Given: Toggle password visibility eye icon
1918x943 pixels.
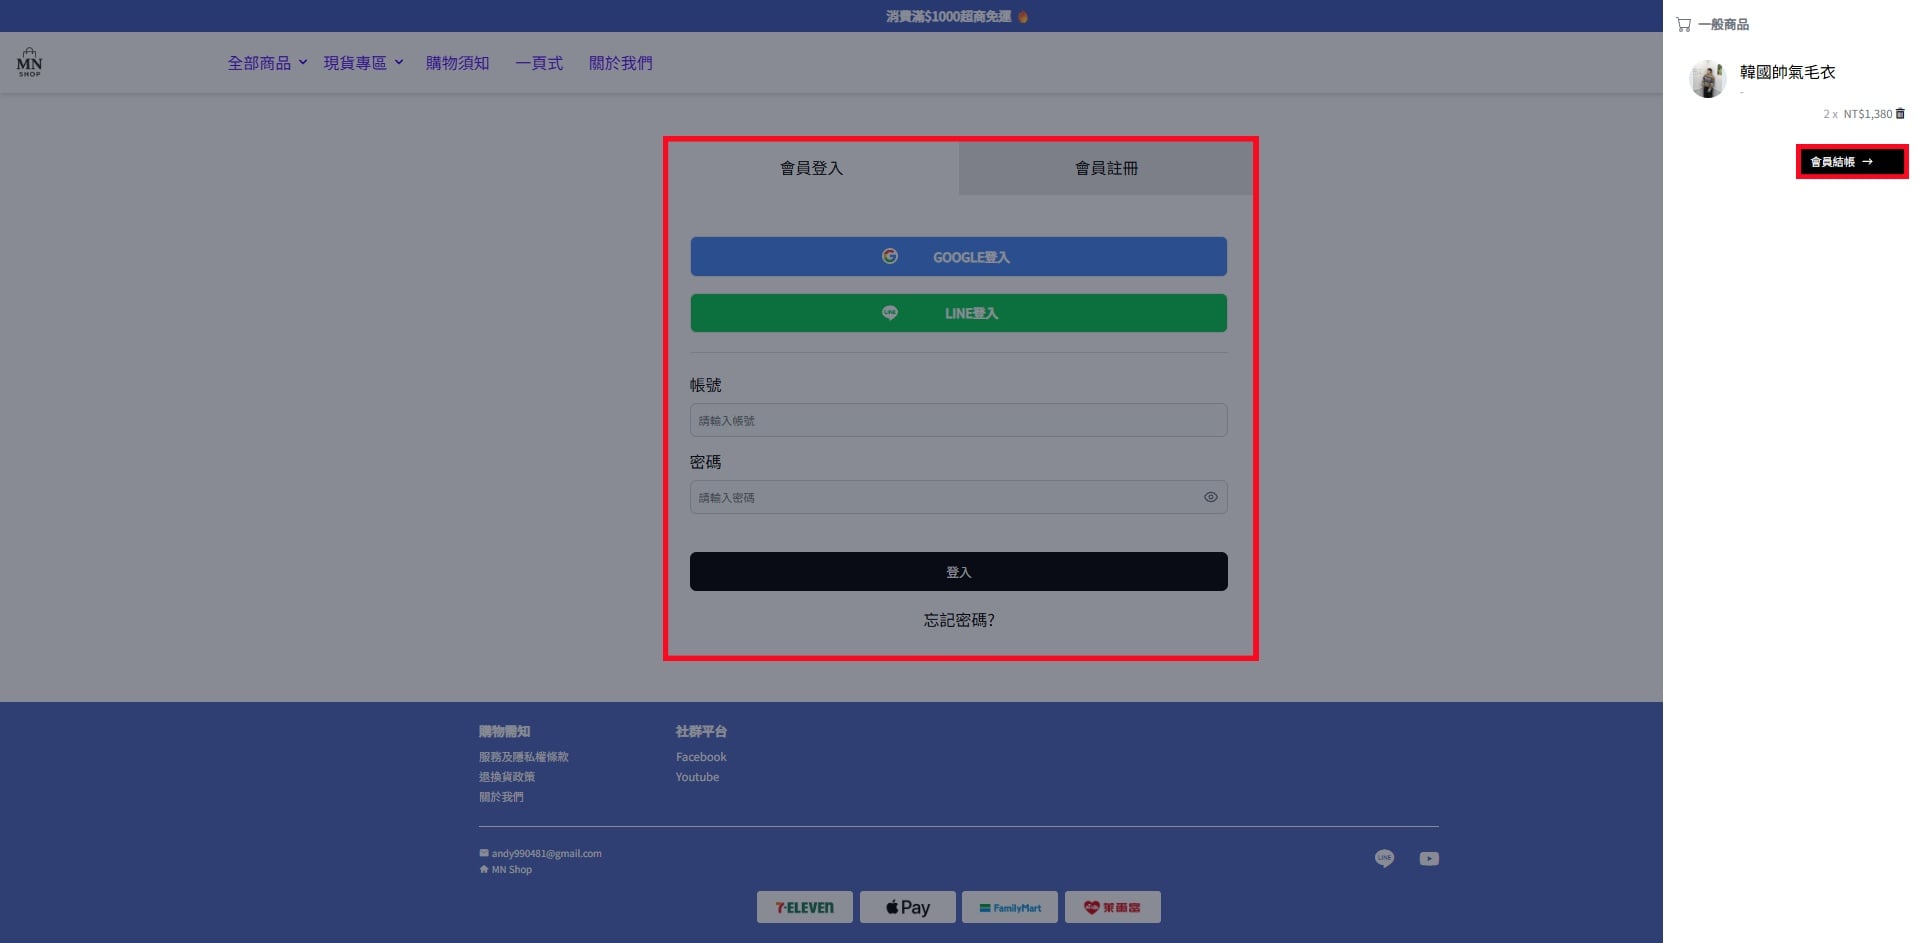Looking at the screenshot, I should click(1210, 497).
